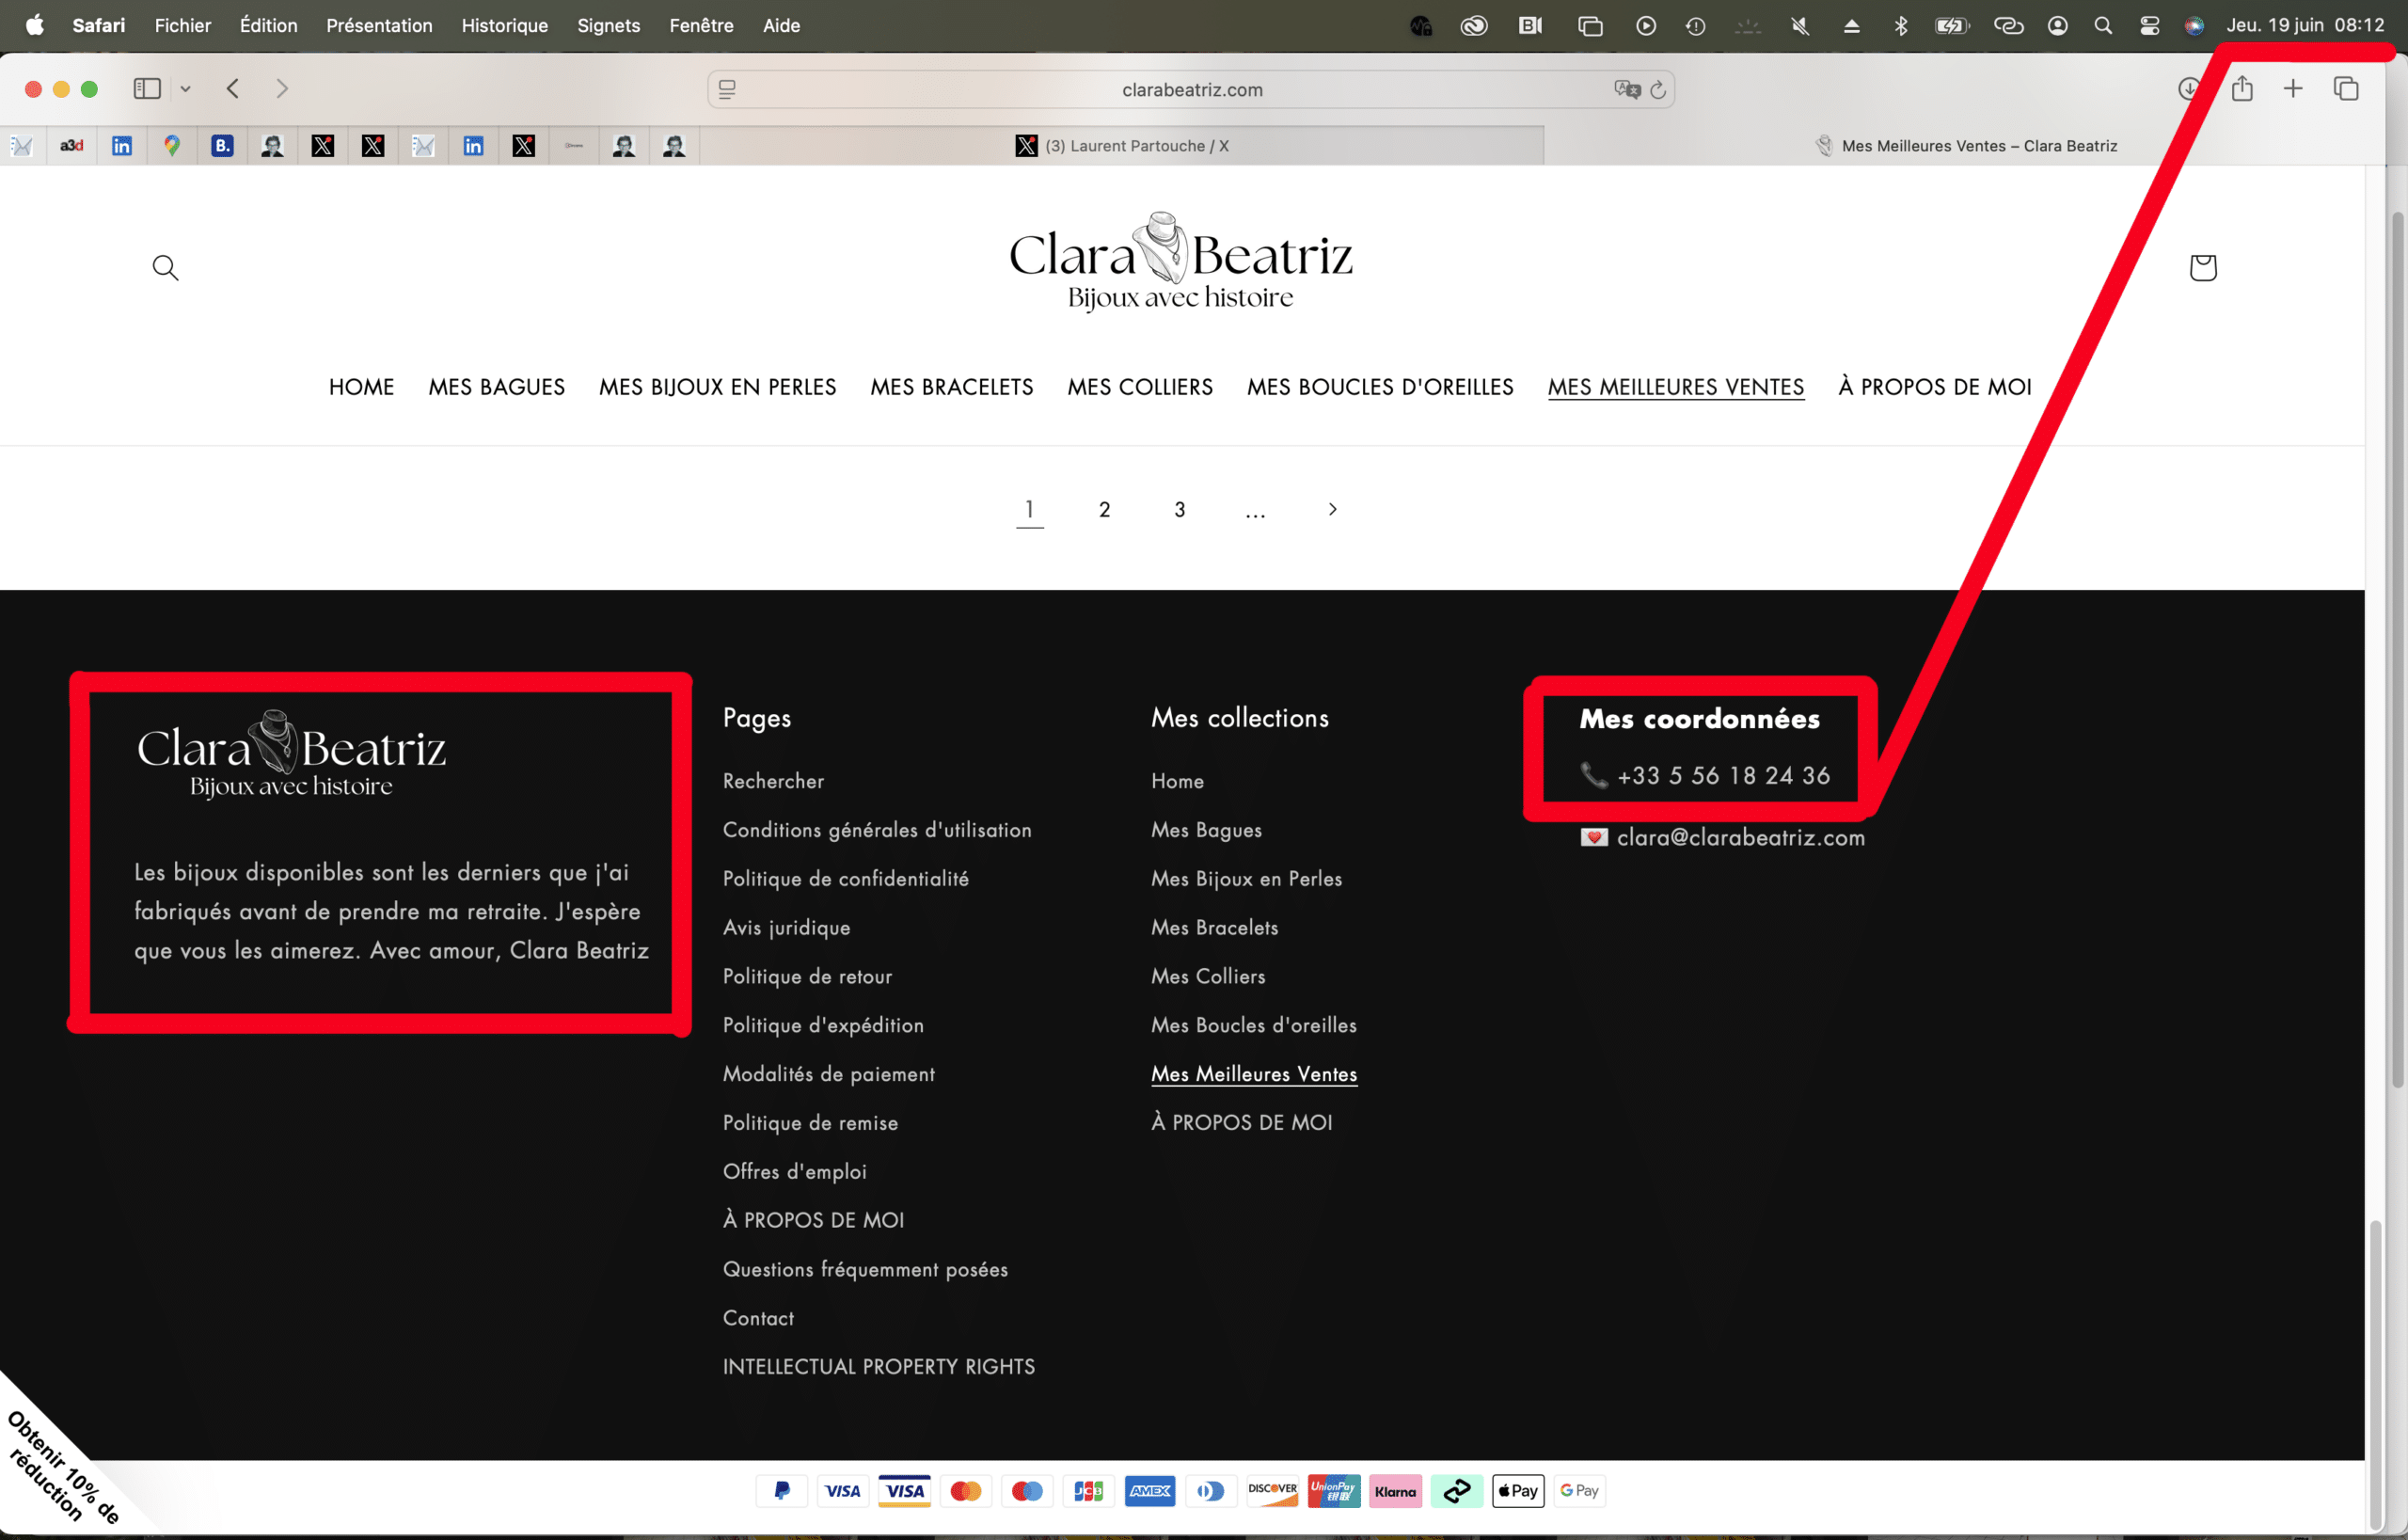The width and height of the screenshot is (2408, 1540).
Task: Click the clara@clarabeatriz.com email address
Action: (x=1740, y=837)
